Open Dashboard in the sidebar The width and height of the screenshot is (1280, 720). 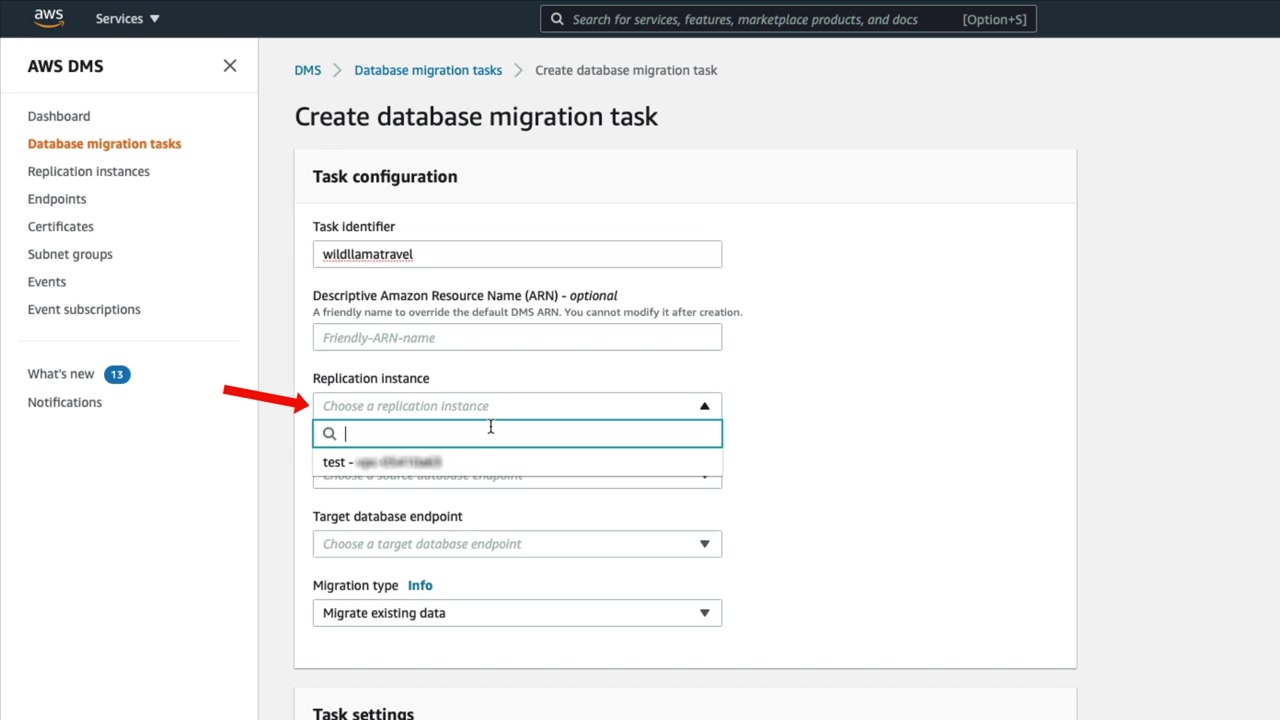59,116
